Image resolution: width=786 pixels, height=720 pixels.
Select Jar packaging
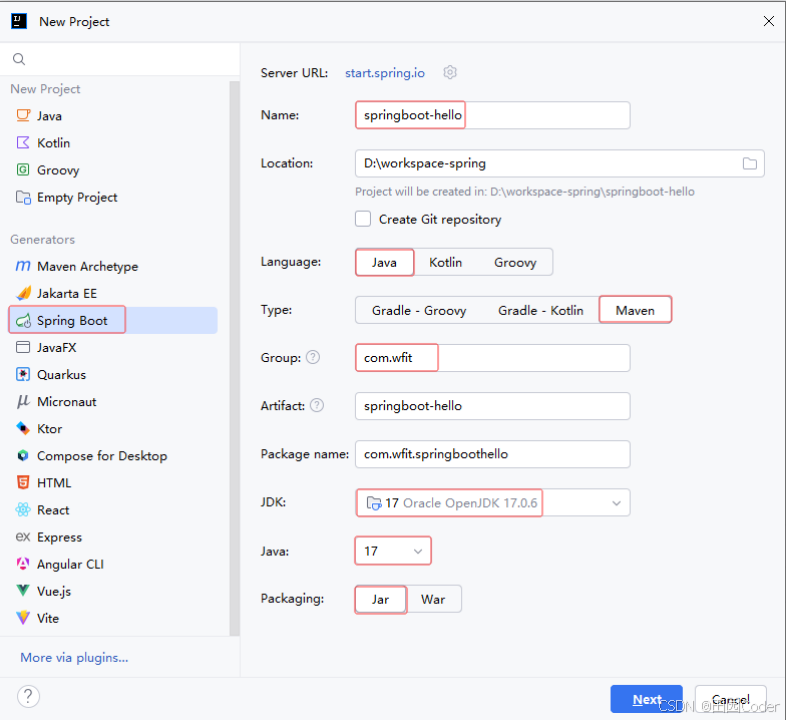click(x=380, y=599)
